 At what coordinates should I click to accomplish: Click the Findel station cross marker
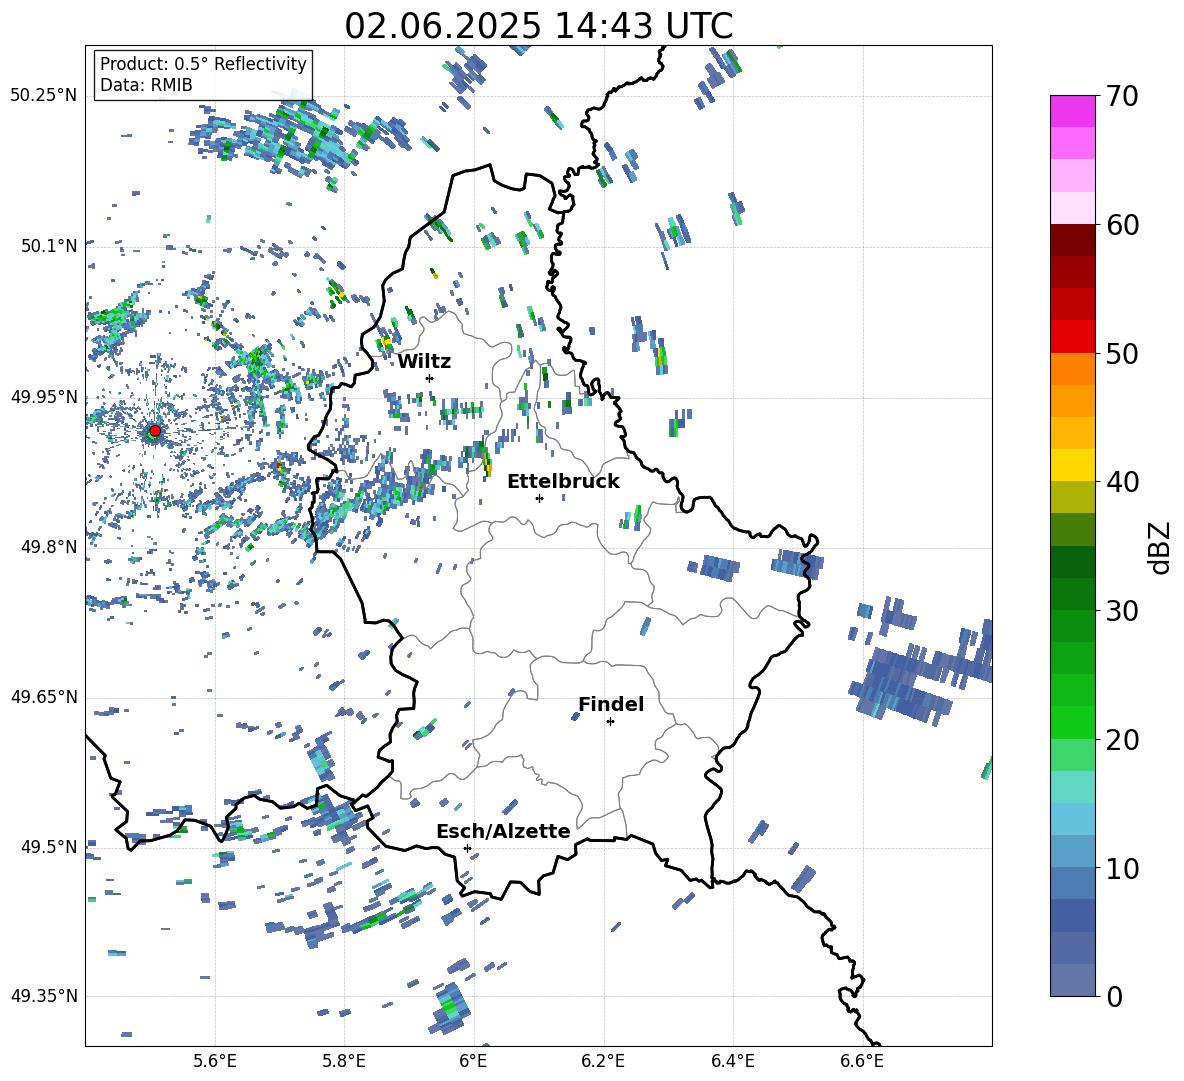pyautogui.click(x=610, y=722)
